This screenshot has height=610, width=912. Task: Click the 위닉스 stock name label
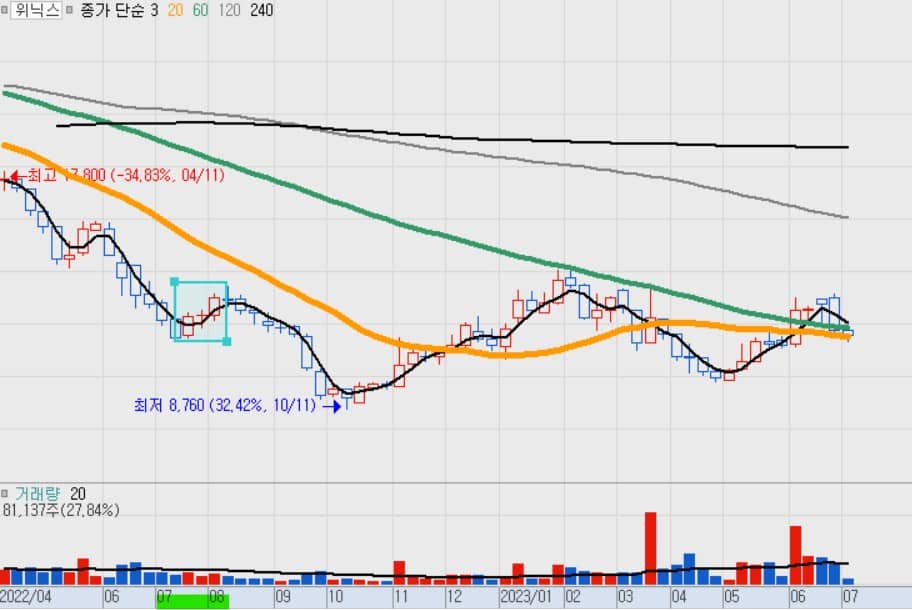tap(36, 10)
